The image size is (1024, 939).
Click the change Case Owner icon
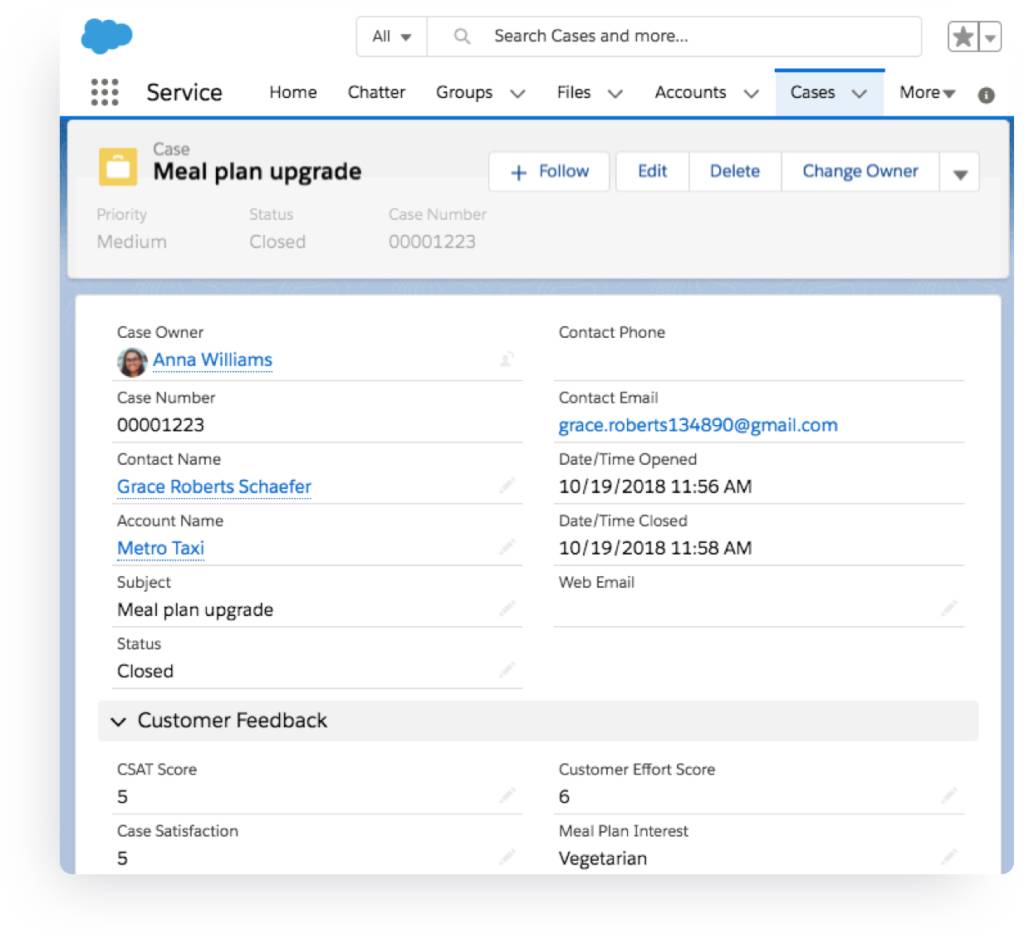pos(507,358)
